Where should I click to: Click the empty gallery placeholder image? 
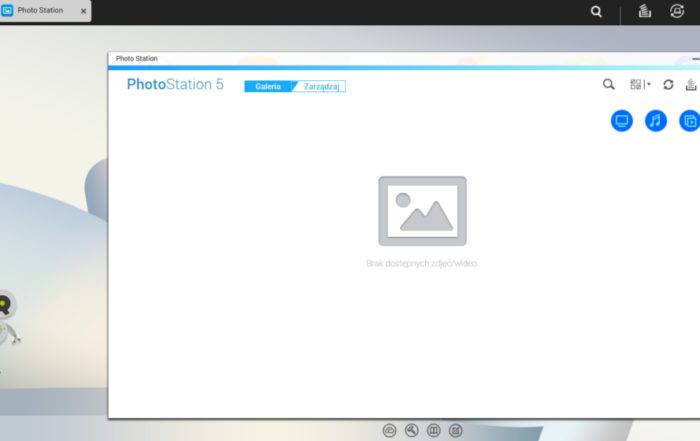[x=422, y=211]
